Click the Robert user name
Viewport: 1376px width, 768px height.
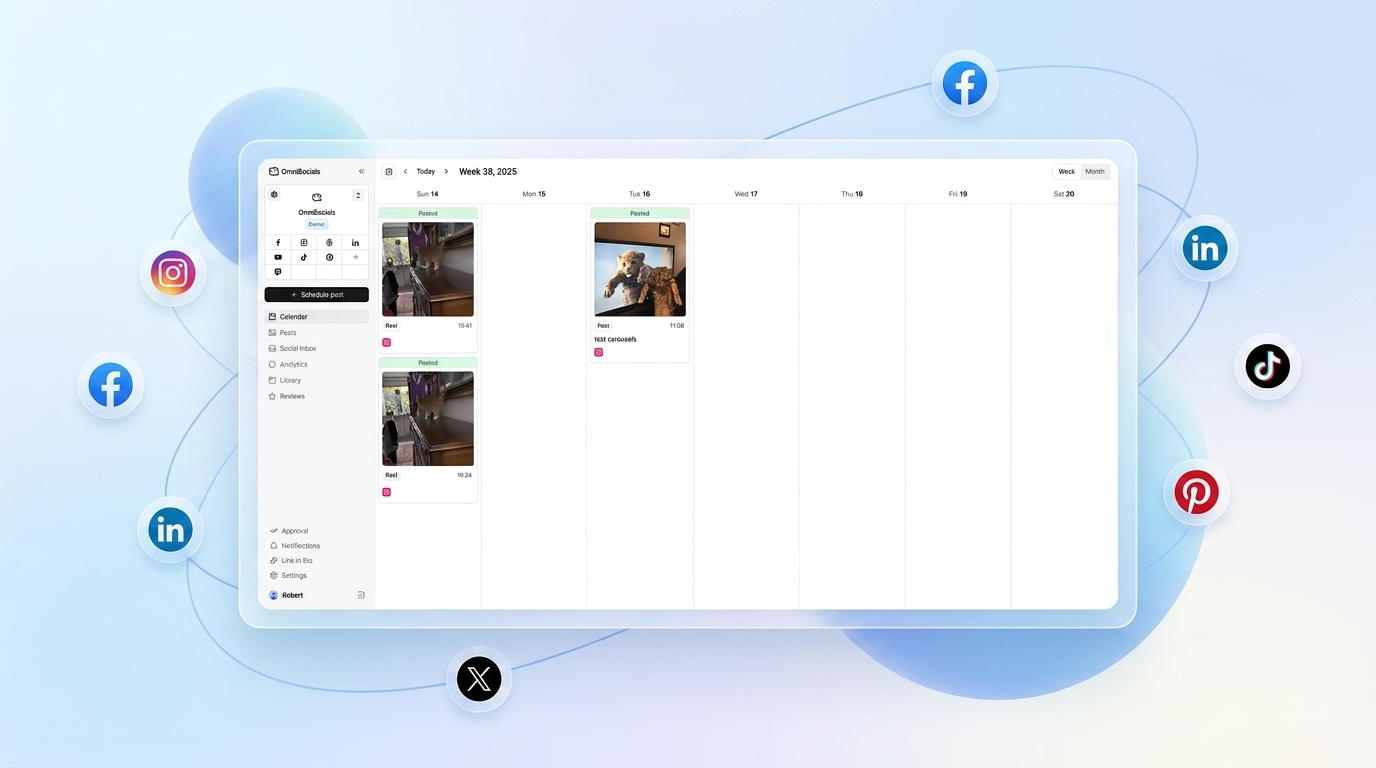(x=292, y=595)
